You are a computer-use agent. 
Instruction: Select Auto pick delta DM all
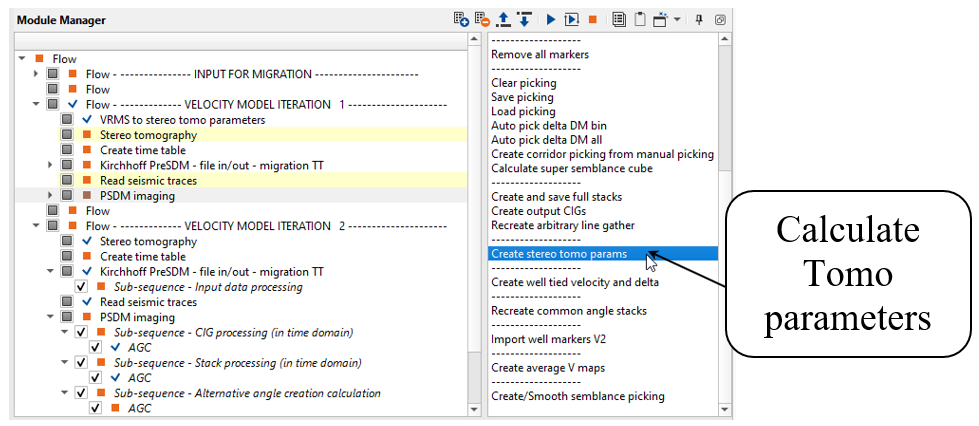pos(548,140)
